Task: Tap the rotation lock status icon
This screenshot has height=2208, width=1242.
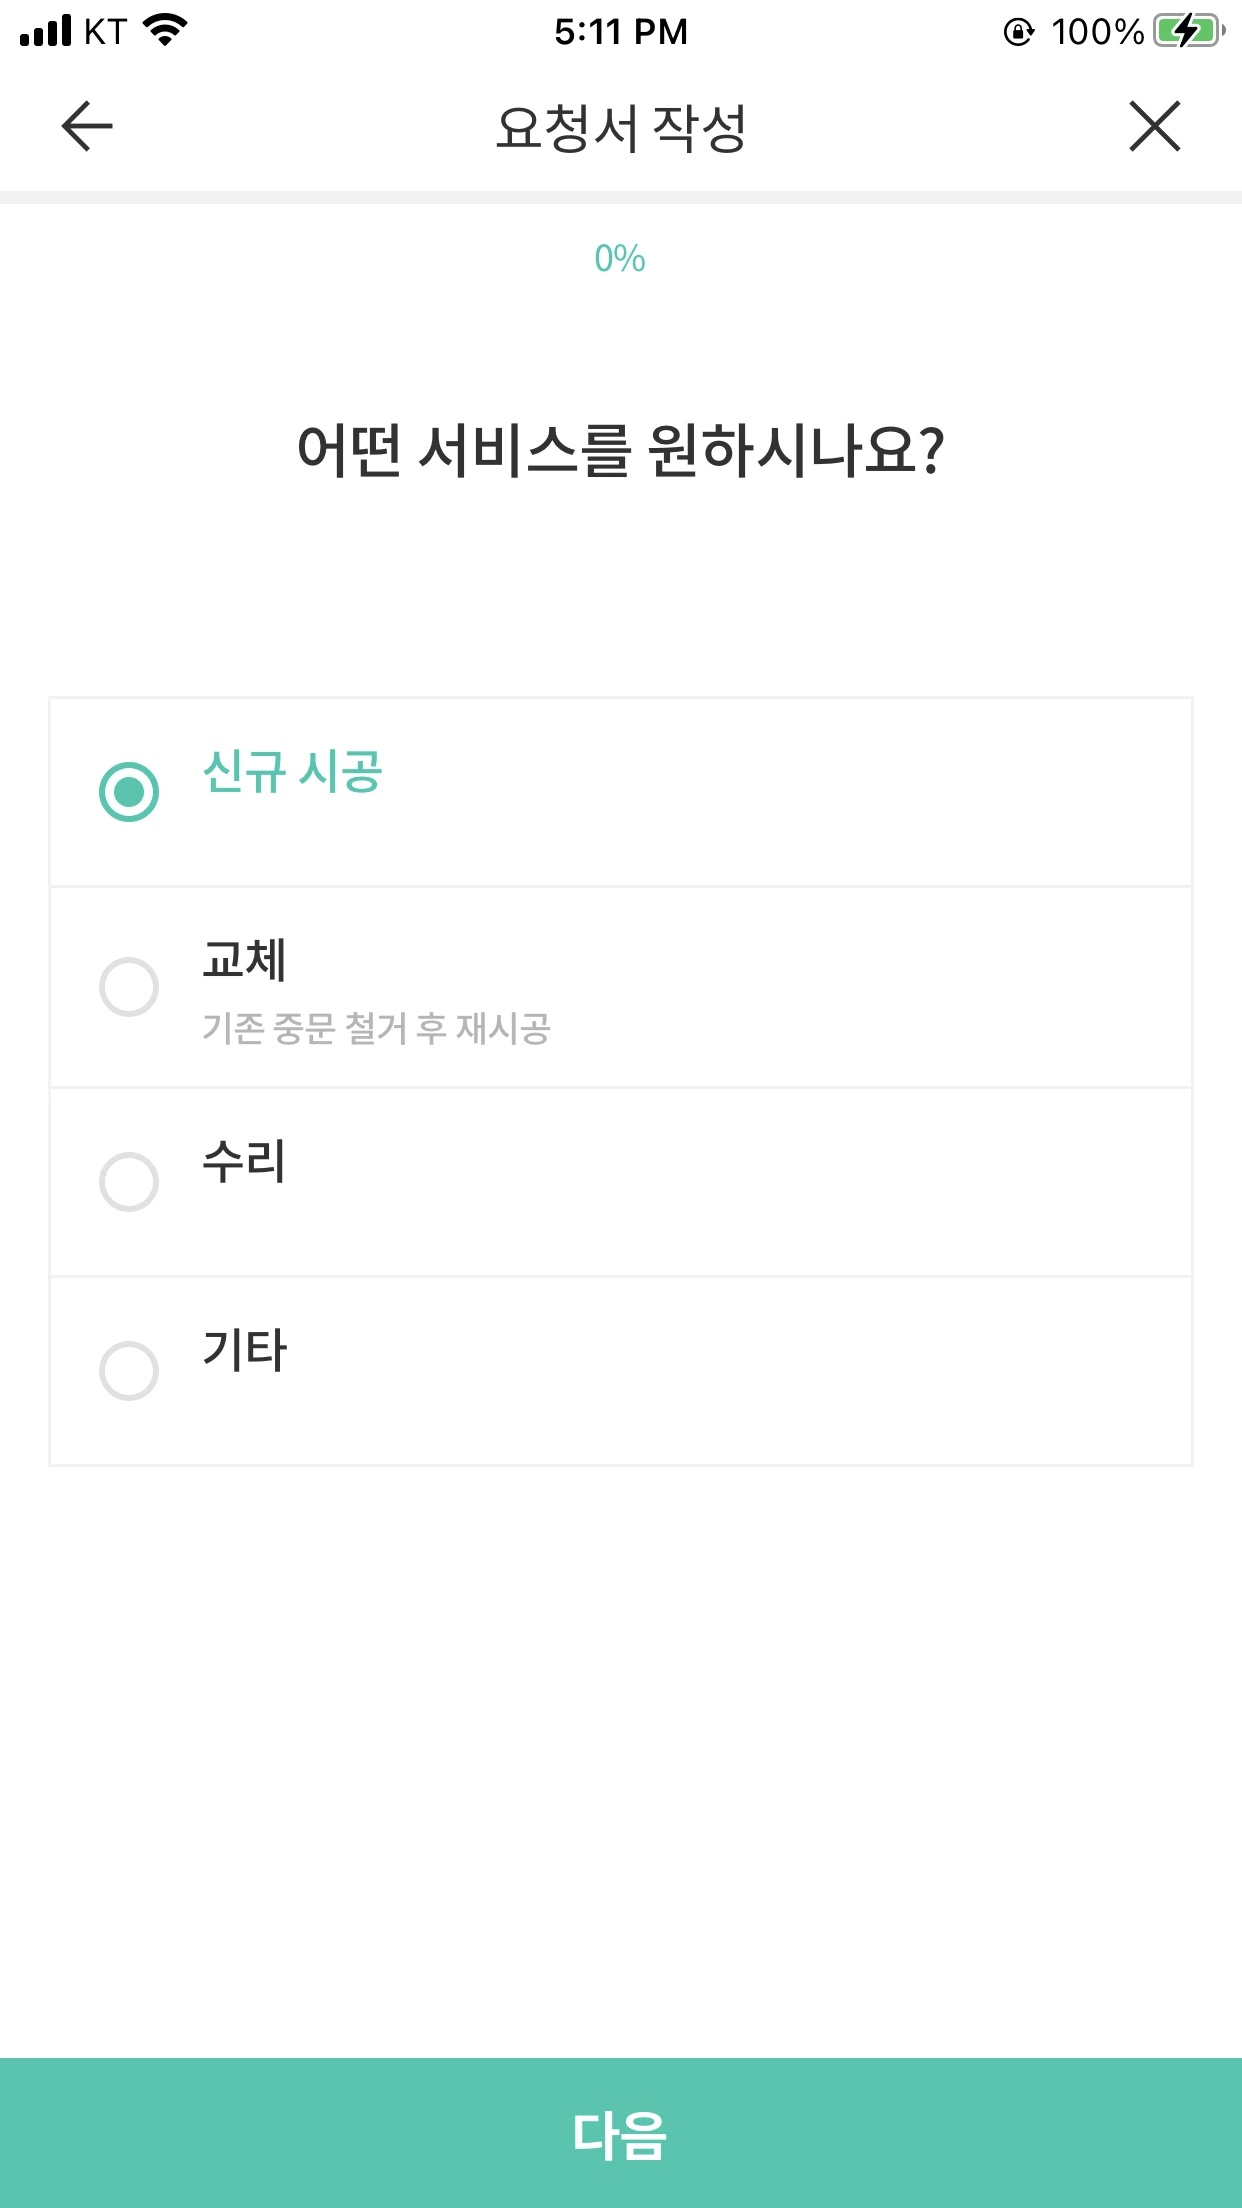Action: pos(1018,32)
